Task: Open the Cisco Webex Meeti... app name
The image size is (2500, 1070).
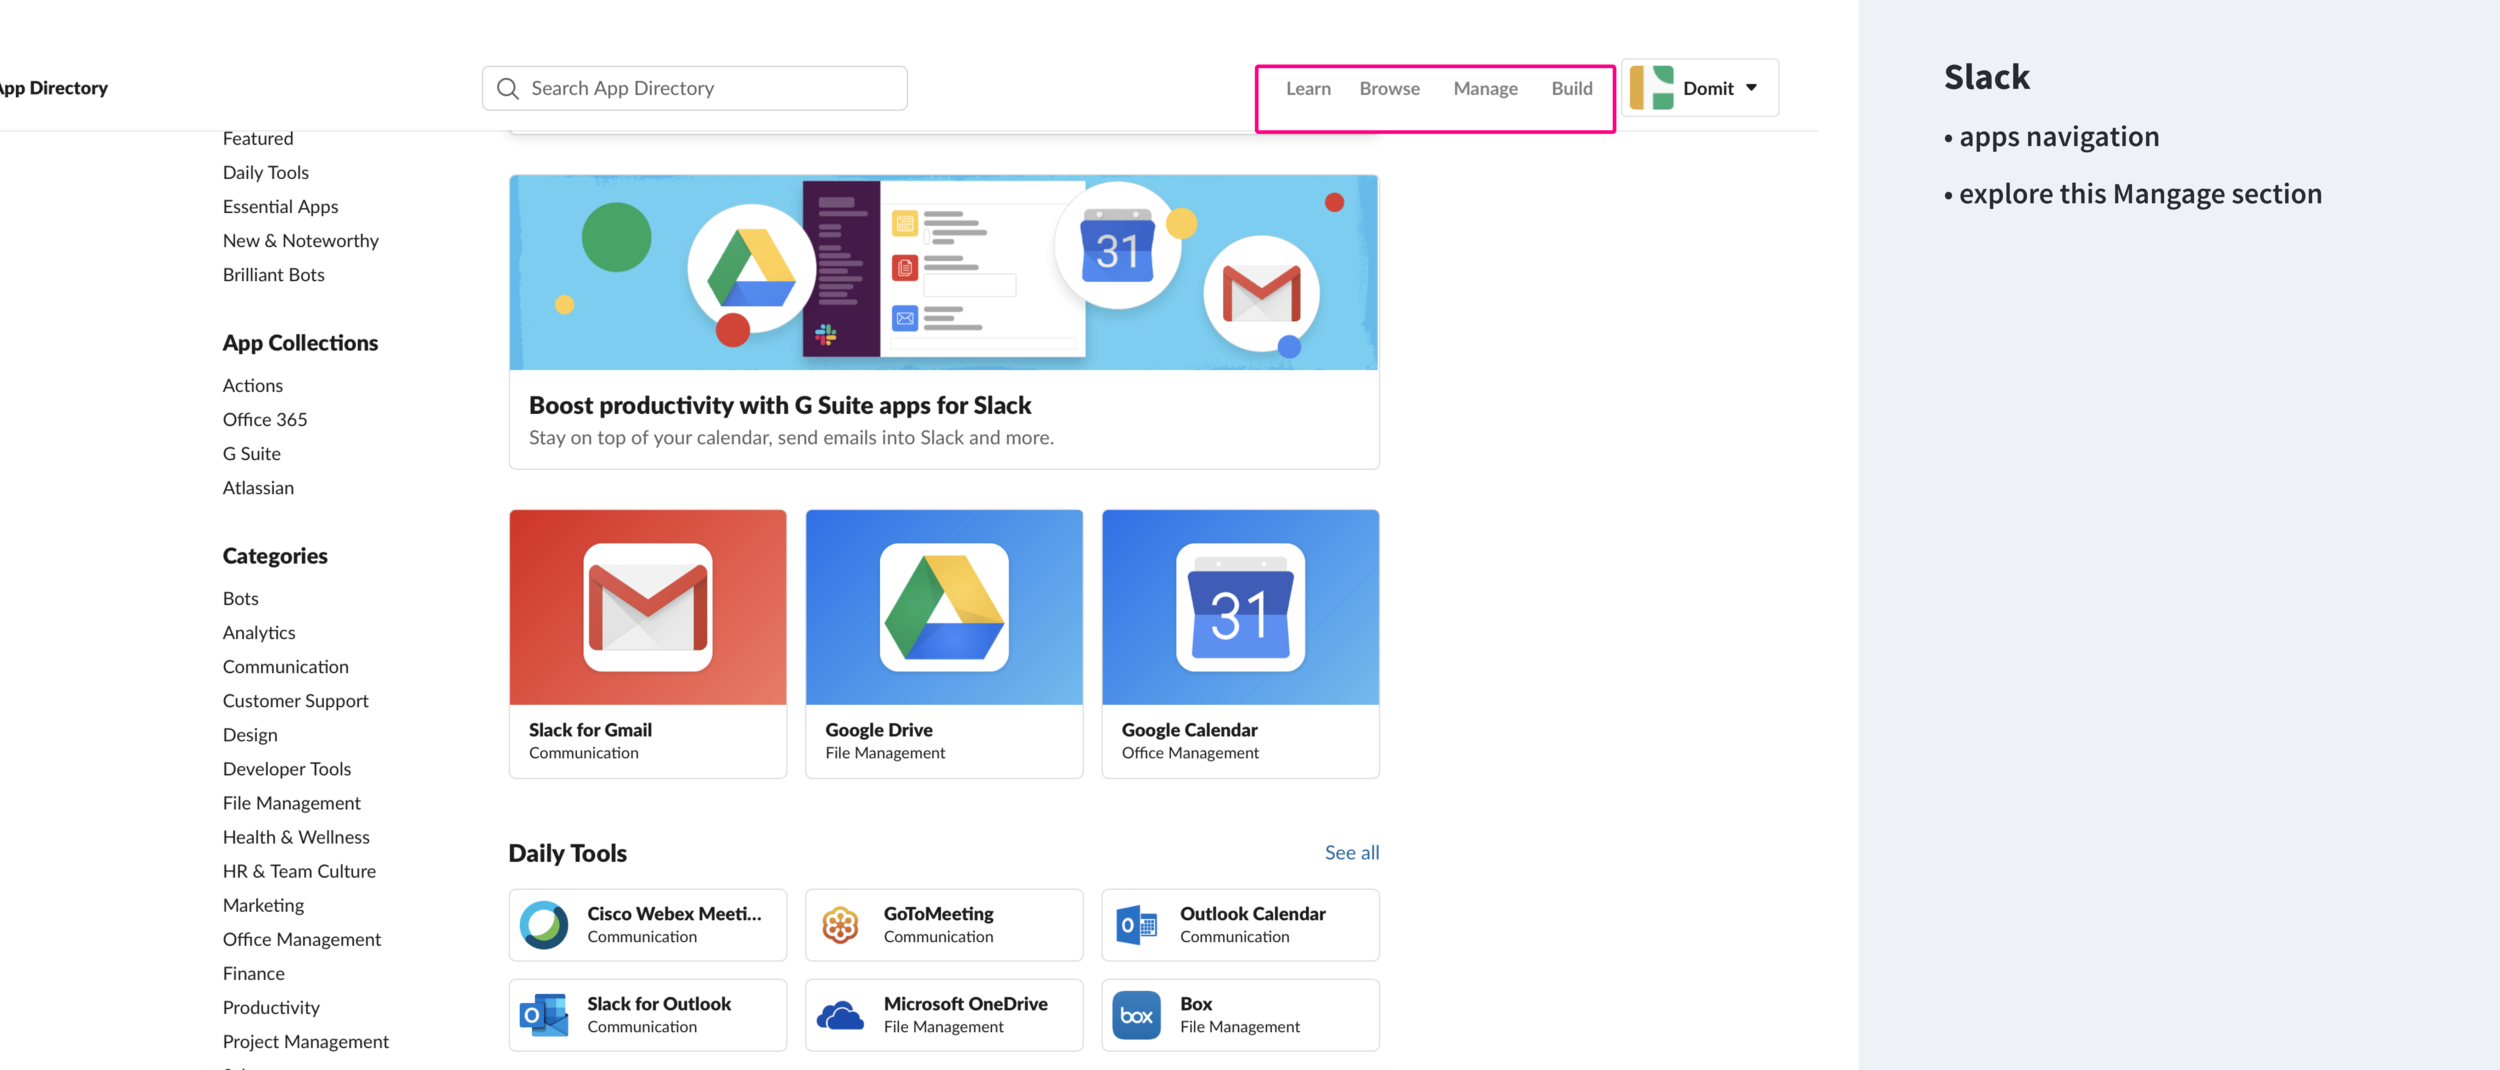Action: tap(674, 913)
